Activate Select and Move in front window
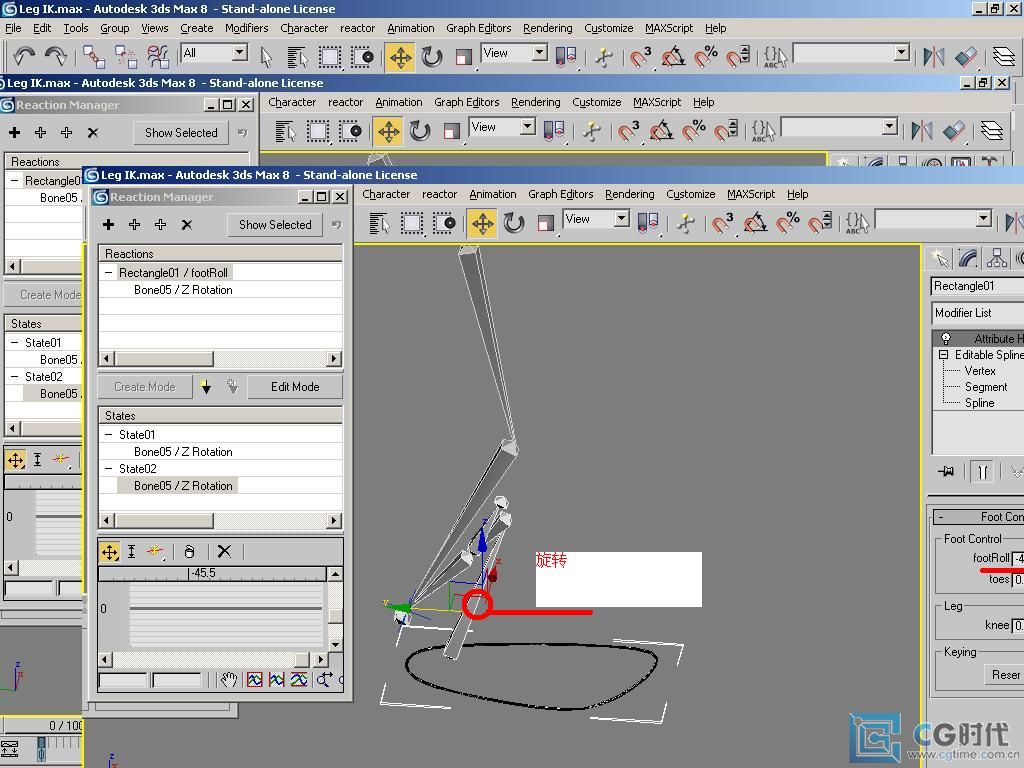Screen dimensions: 1024x768 [x=483, y=224]
